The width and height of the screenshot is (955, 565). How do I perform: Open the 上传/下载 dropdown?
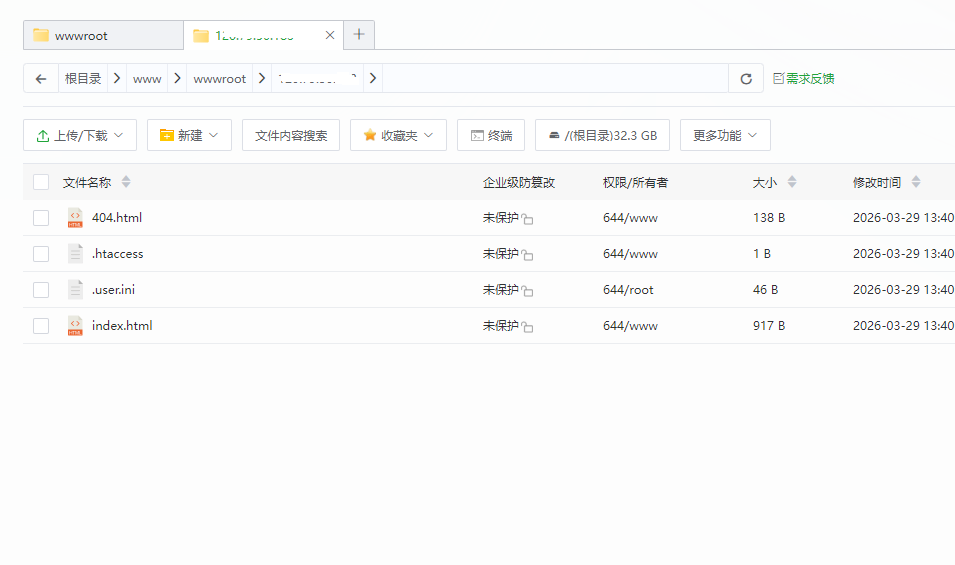[x=80, y=135]
